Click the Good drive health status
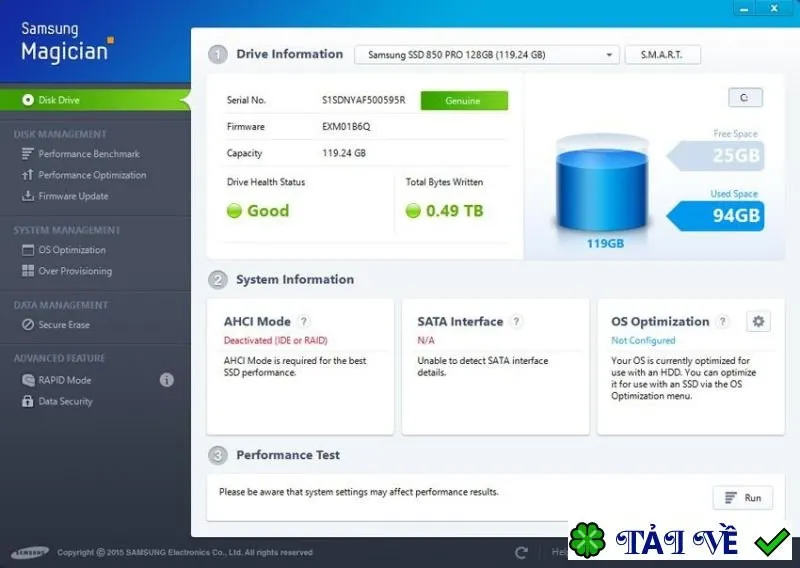The height and width of the screenshot is (568, 800). click(x=258, y=211)
